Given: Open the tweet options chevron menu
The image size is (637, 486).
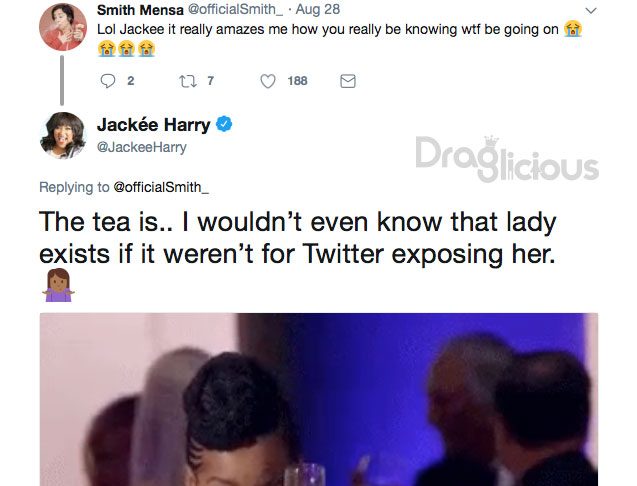Looking at the screenshot, I should (592, 10).
